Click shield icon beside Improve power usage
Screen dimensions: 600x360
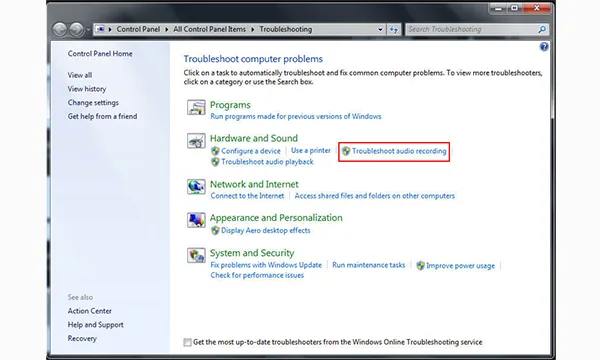pyautogui.click(x=420, y=266)
